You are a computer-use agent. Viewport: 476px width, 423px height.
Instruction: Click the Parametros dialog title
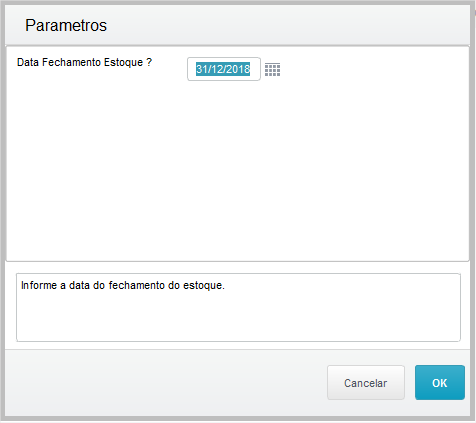coord(66,25)
